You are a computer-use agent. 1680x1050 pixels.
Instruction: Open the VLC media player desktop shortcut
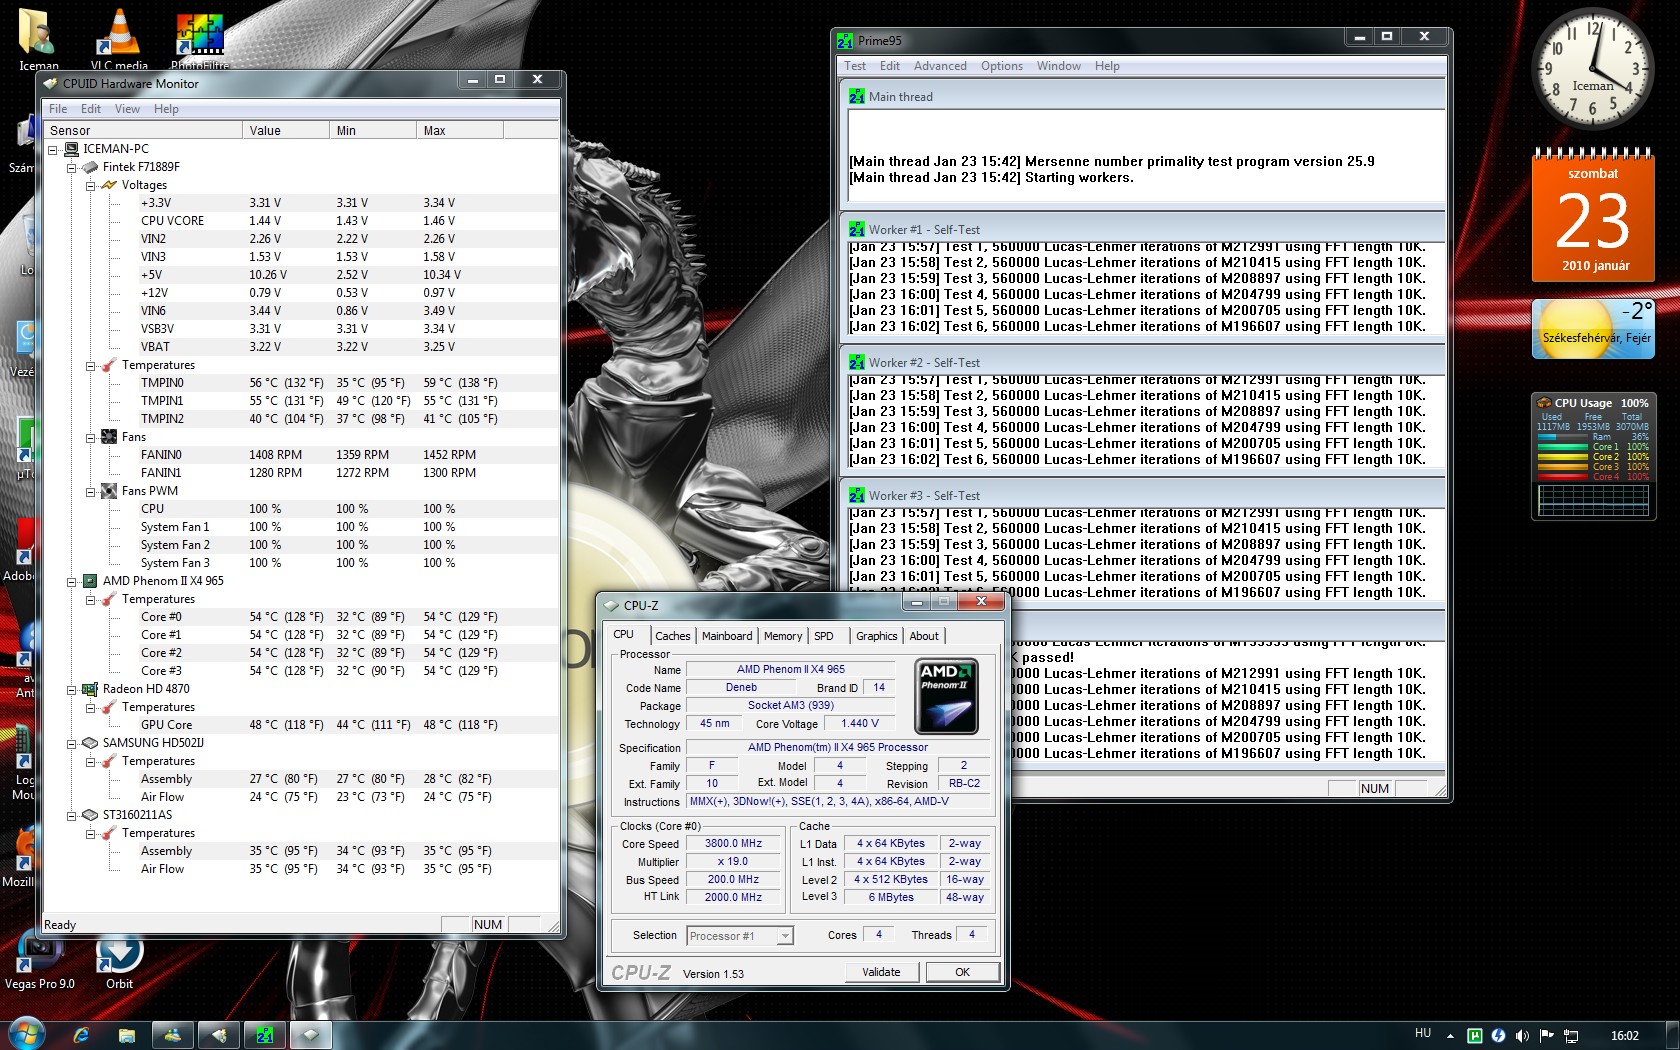(x=119, y=40)
